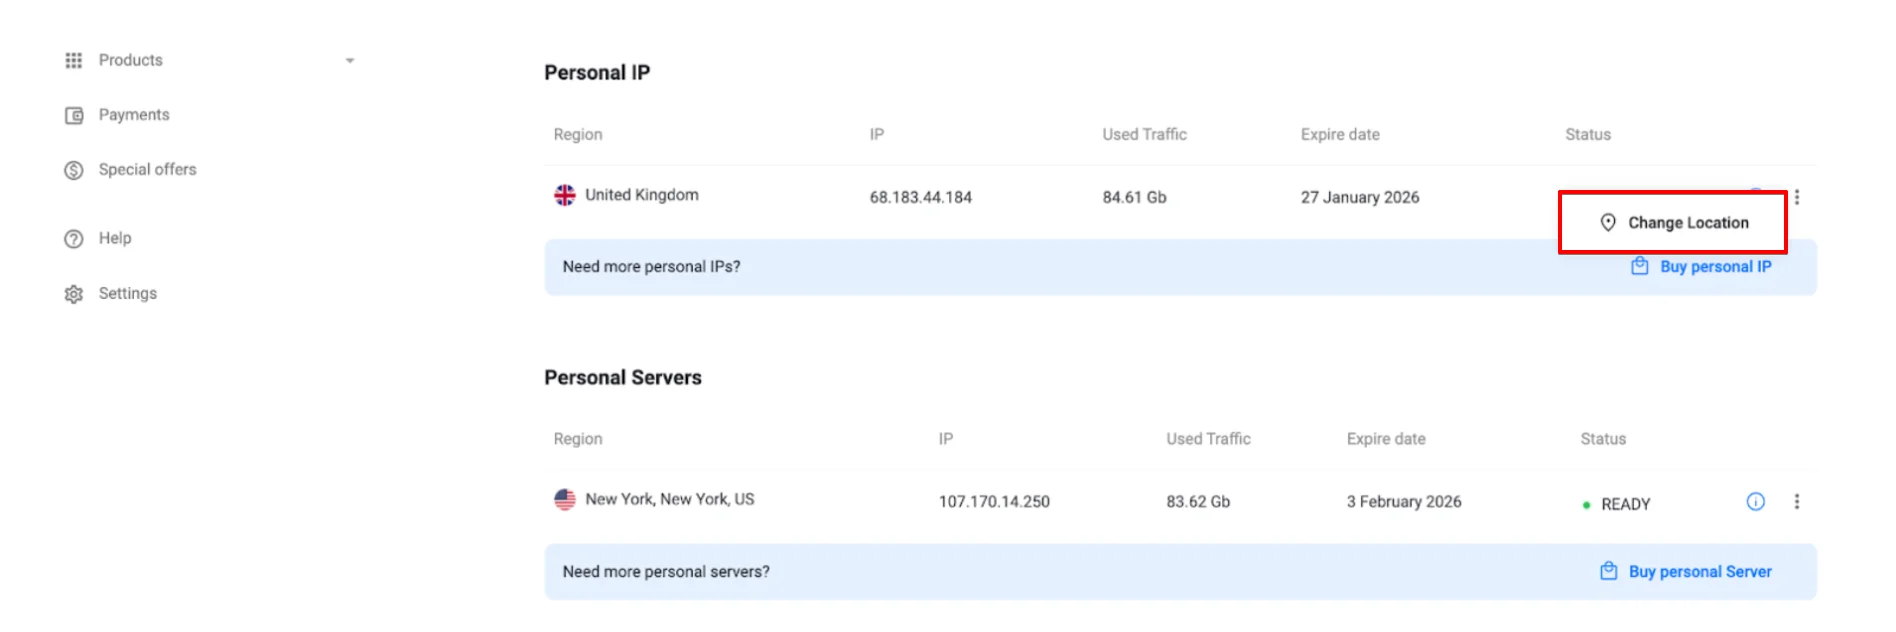Click the server IP 107.170.14.250
This screenshot has height=632, width=1896.
[993, 502]
